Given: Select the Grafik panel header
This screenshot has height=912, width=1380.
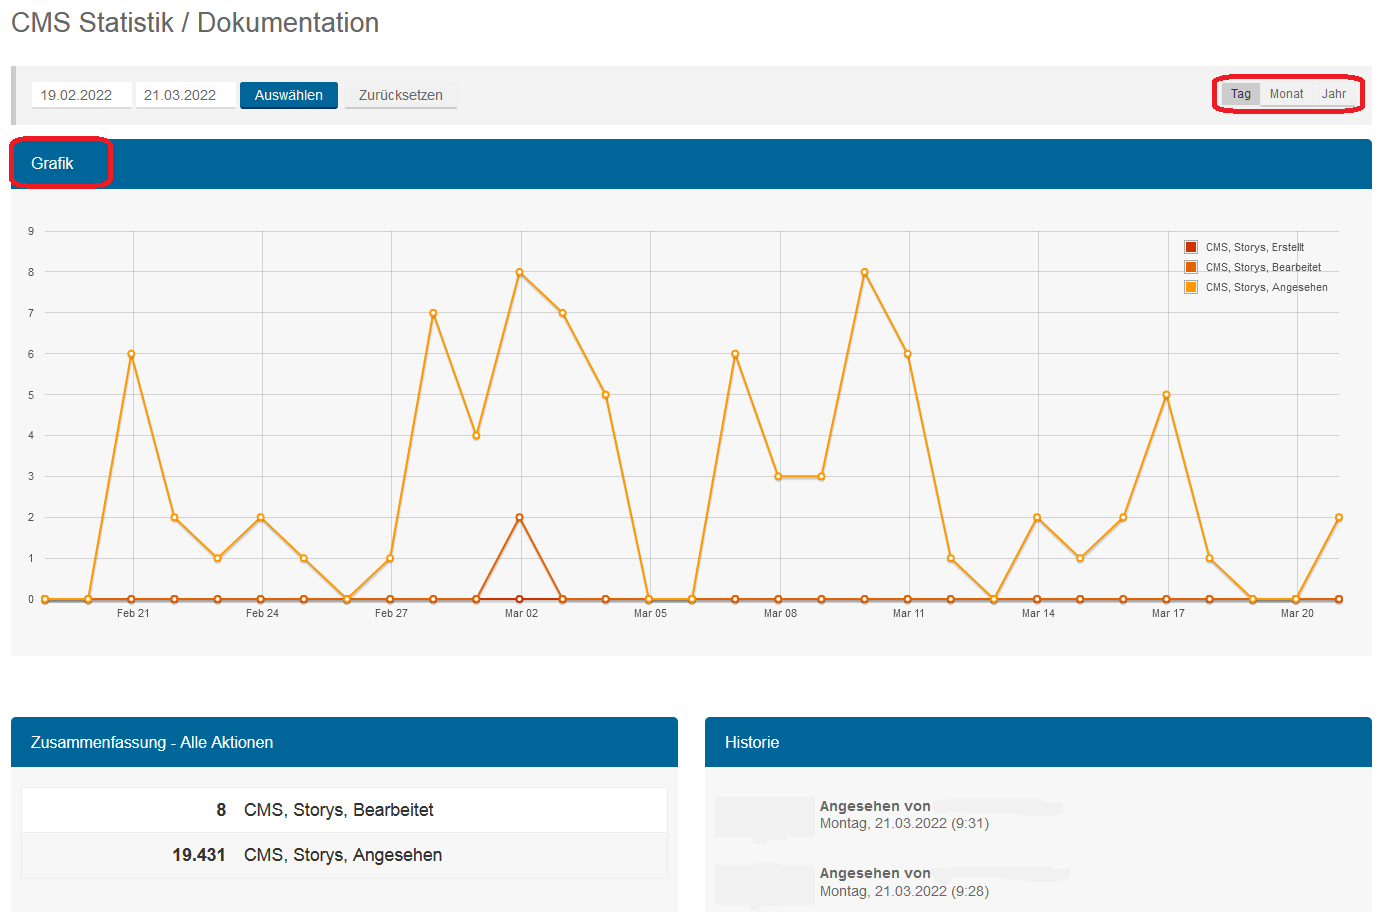Looking at the screenshot, I should (52, 163).
